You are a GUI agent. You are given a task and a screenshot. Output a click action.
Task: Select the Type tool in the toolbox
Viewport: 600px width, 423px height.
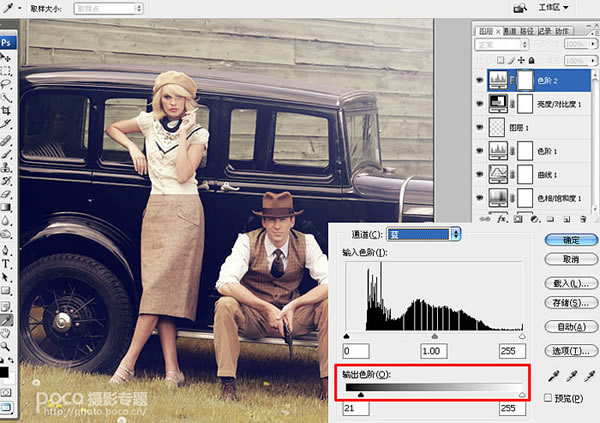coord(6,264)
